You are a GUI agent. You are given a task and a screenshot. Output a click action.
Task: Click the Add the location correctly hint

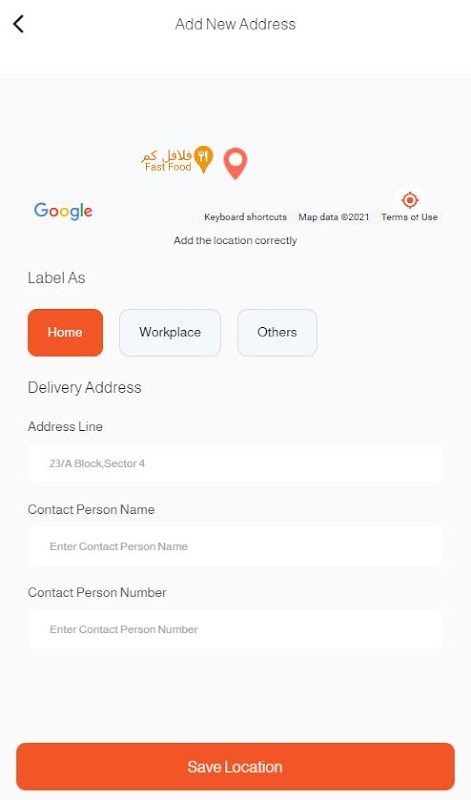[235, 240]
